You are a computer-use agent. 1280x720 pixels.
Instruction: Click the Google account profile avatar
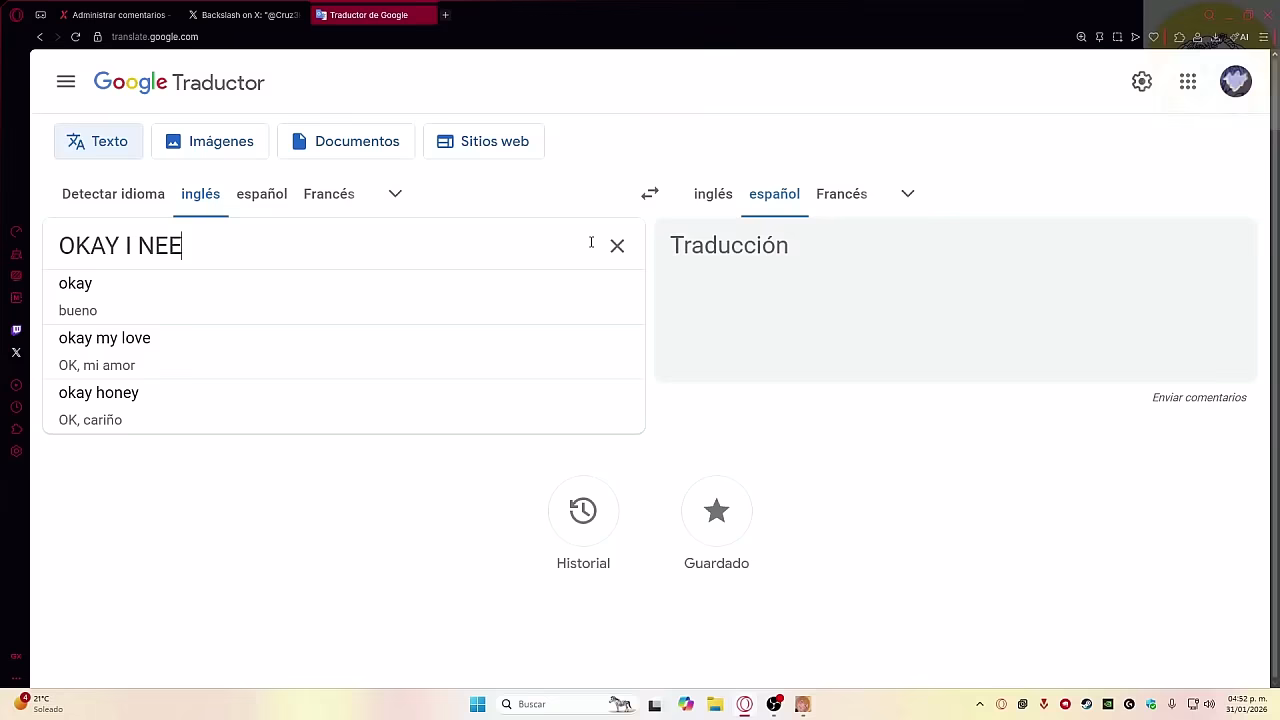[1235, 82]
